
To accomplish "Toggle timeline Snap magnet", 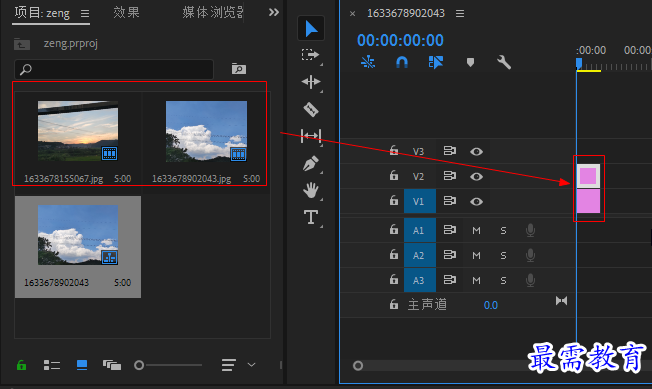I will [x=402, y=62].
